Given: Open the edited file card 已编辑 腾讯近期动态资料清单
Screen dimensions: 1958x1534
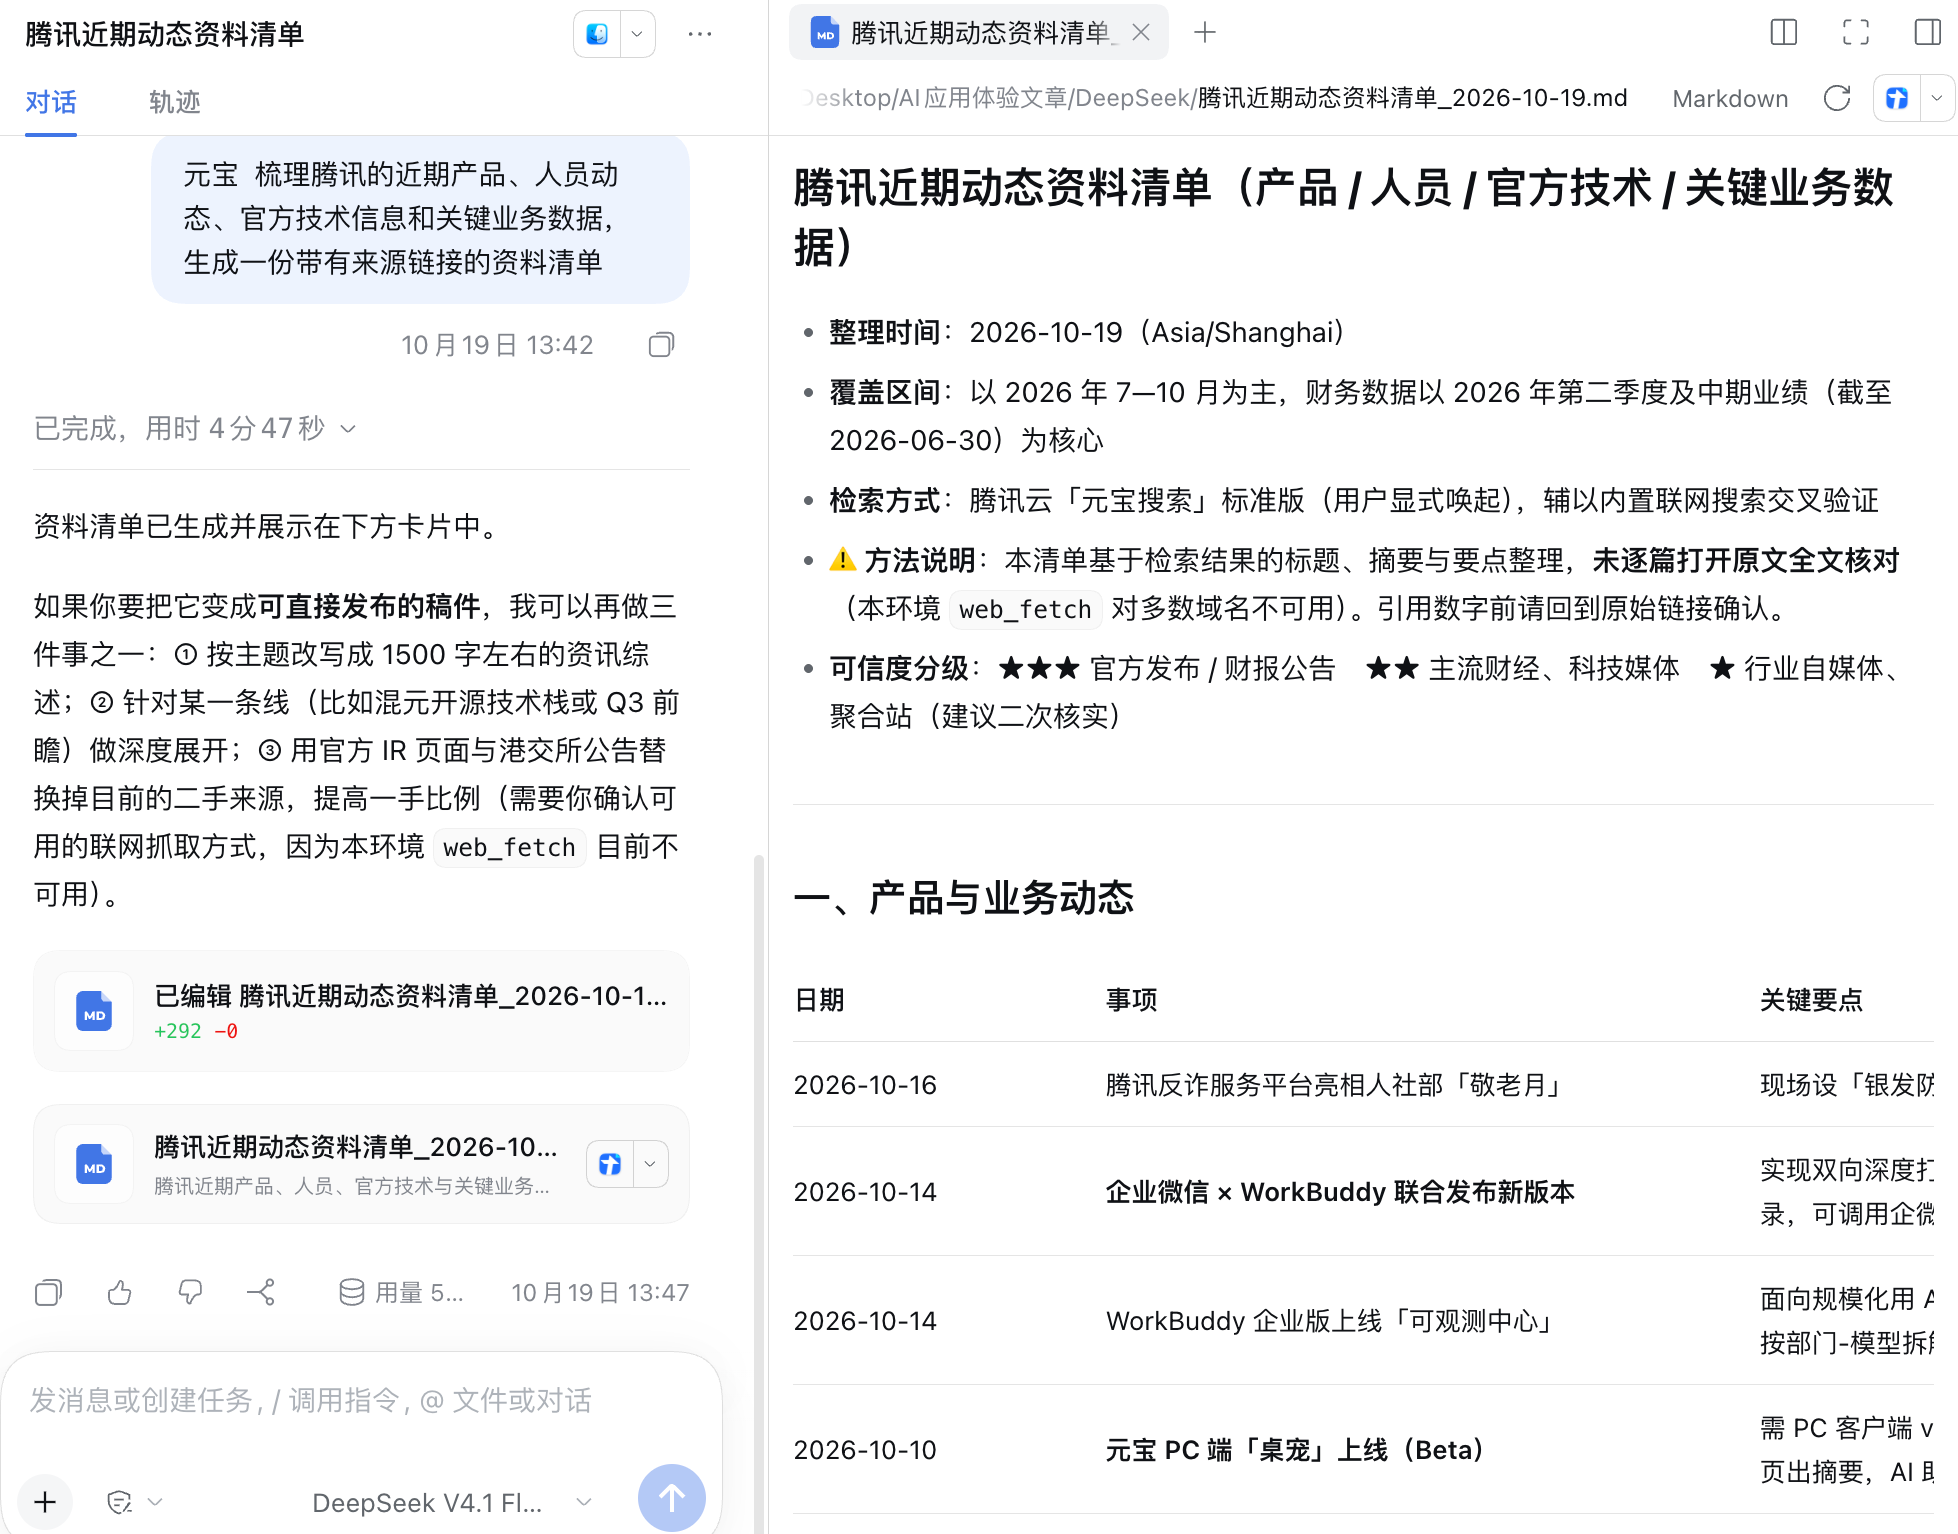Looking at the screenshot, I should click(361, 1011).
